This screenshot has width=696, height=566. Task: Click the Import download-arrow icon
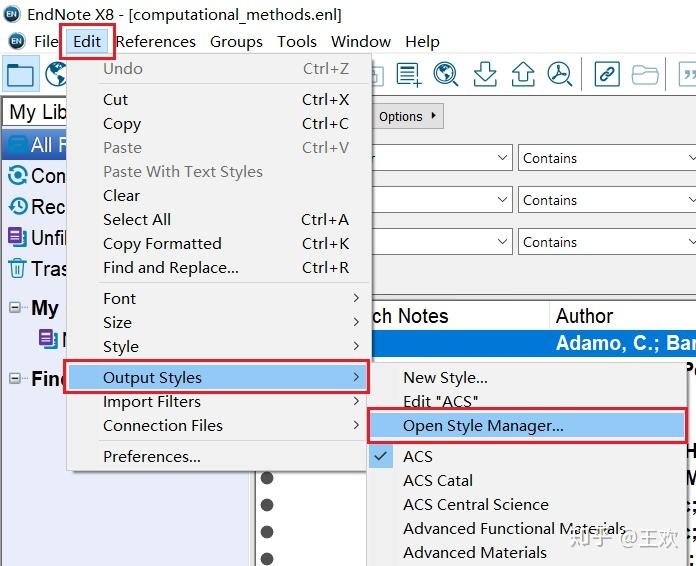[x=484, y=74]
